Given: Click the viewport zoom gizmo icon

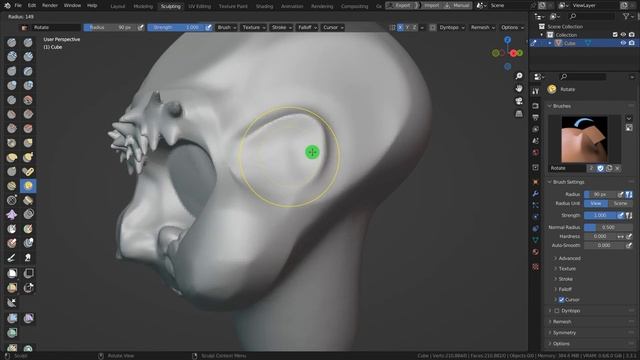Looking at the screenshot, I should click(519, 76).
